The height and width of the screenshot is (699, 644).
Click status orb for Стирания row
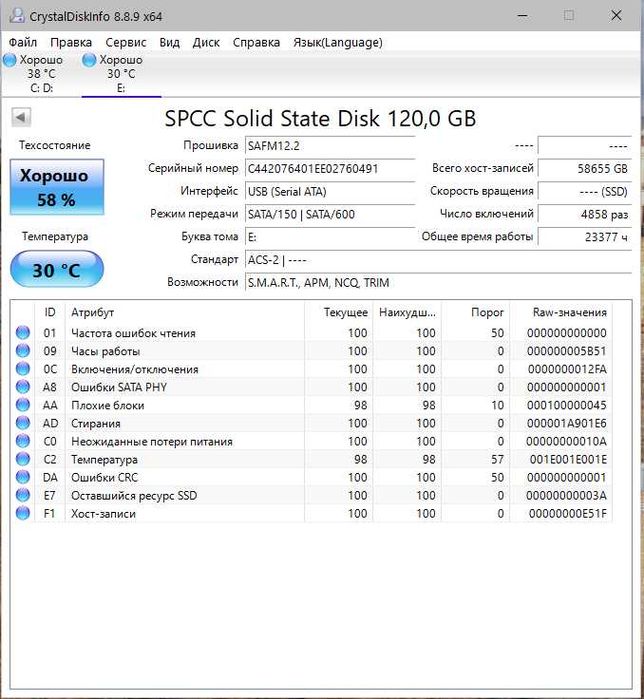[x=23, y=423]
